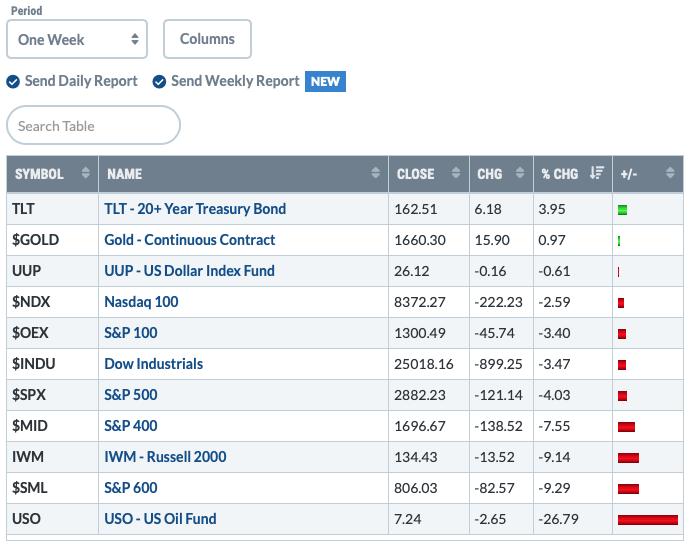Sort table by NAME column arrows
The height and width of the screenshot is (544, 691).
[375, 172]
